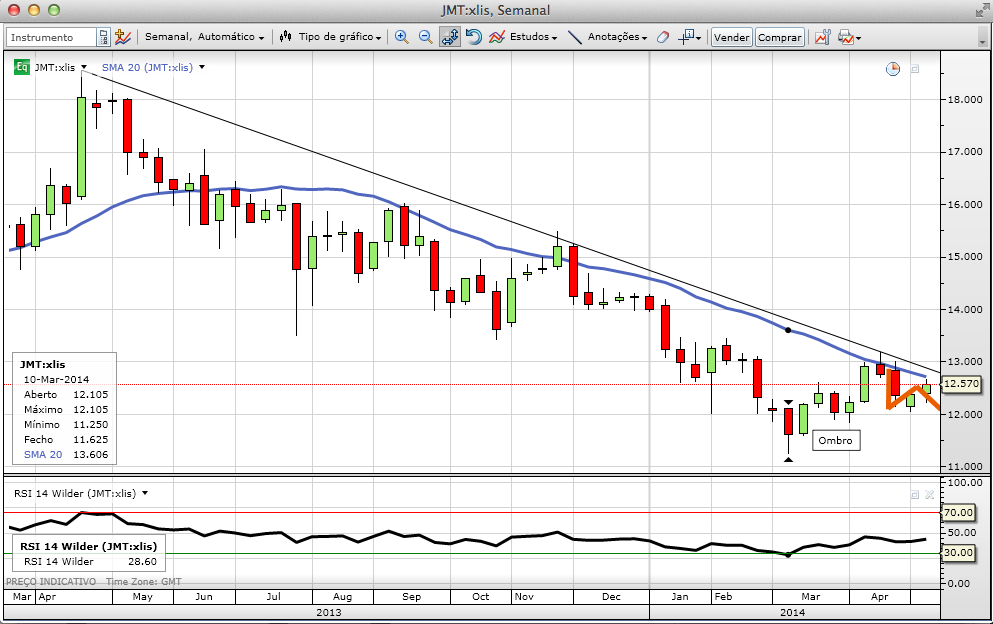Click the SMA 20 13.606 value

pyautogui.click(x=91, y=455)
